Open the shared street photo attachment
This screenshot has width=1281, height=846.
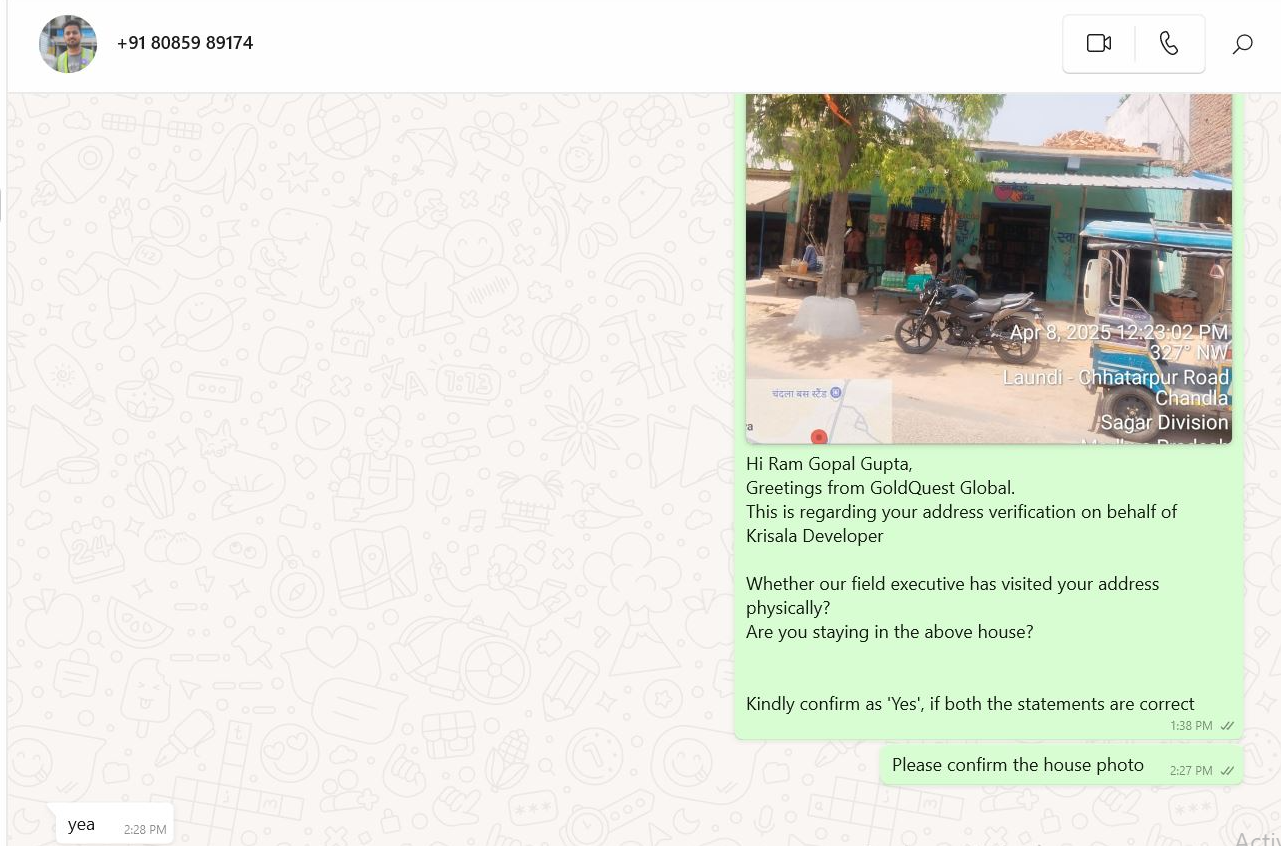coord(989,268)
